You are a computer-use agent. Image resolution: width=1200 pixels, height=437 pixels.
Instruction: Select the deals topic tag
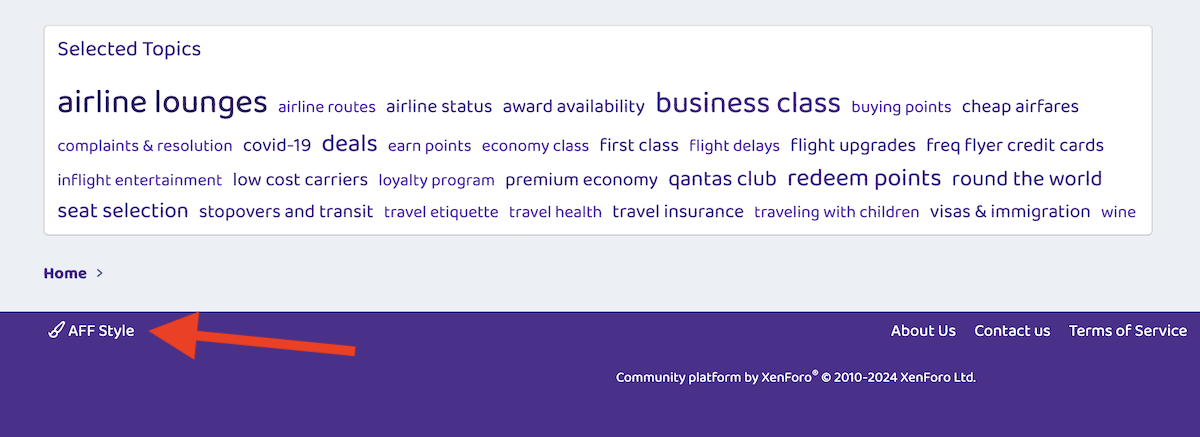pos(349,144)
